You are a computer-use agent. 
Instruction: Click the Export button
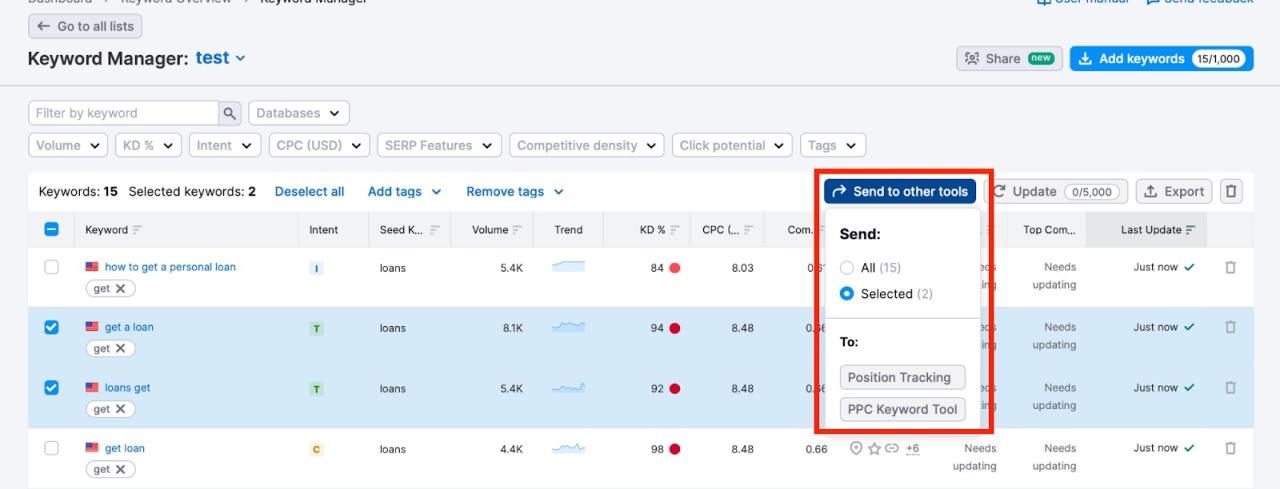[x=1174, y=191]
